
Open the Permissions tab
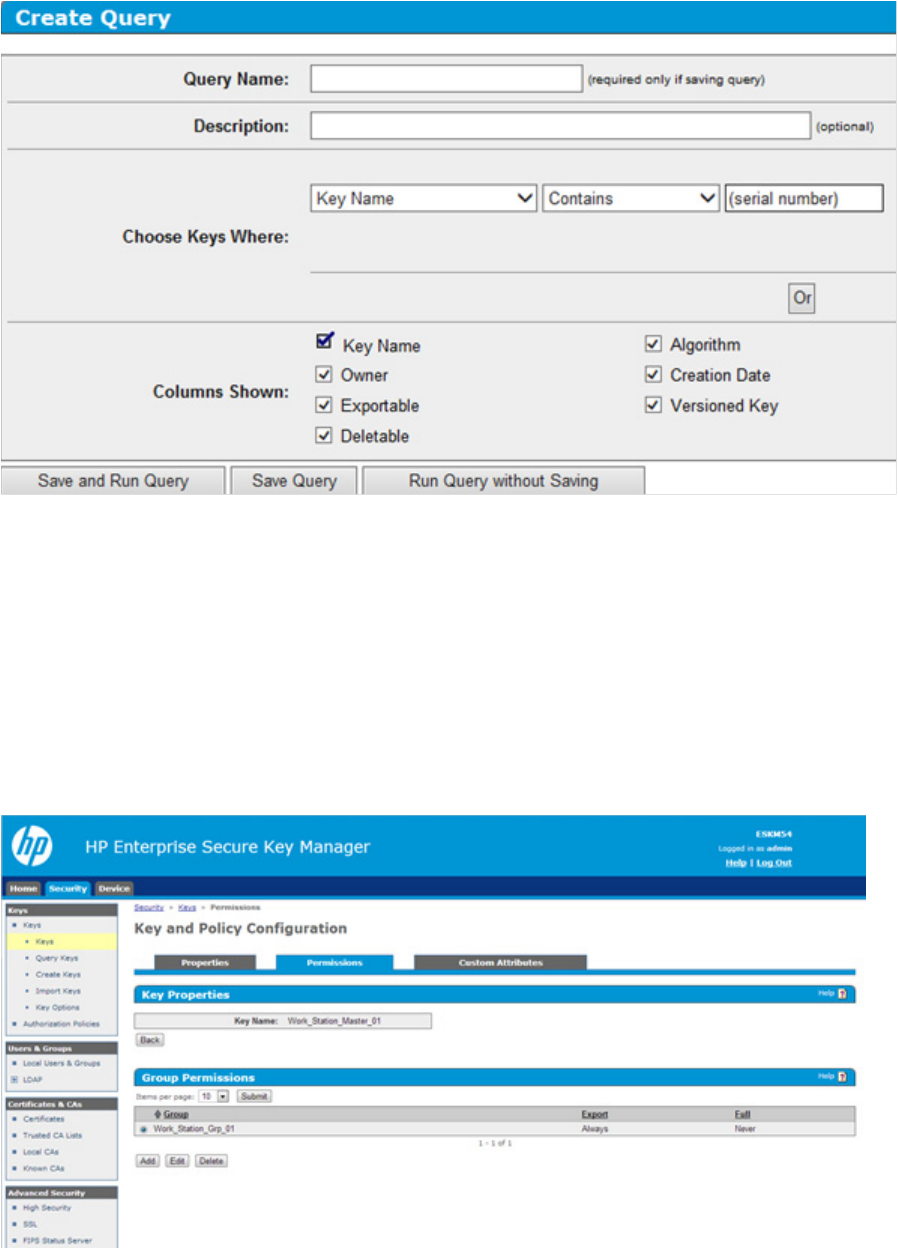pos(334,962)
